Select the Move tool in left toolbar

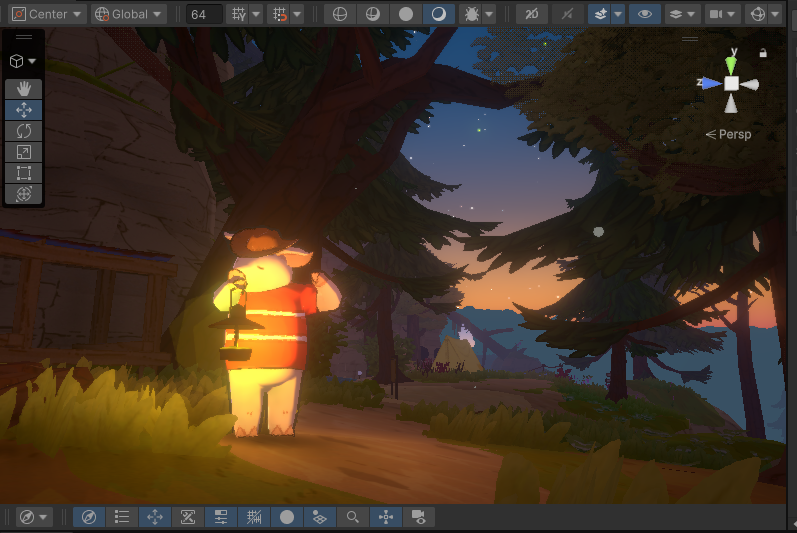coord(23,110)
